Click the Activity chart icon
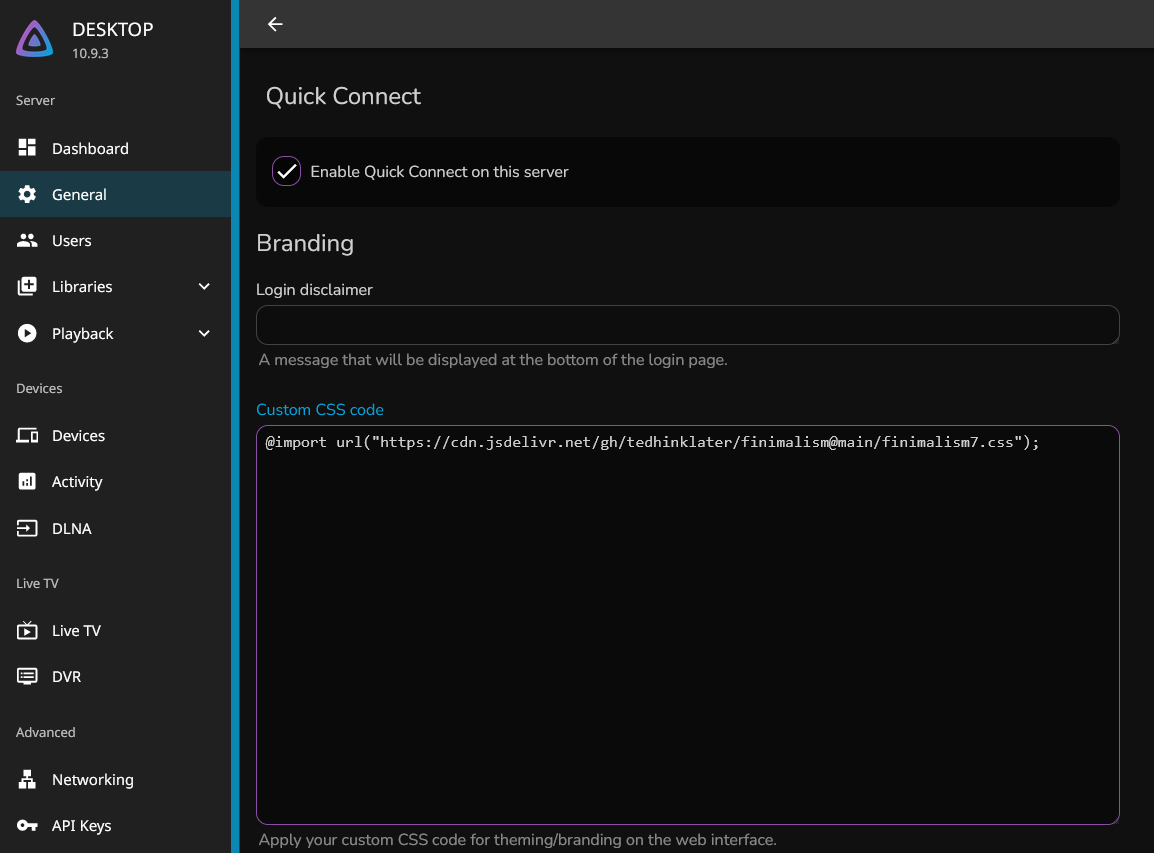1154x853 pixels. click(x=27, y=481)
